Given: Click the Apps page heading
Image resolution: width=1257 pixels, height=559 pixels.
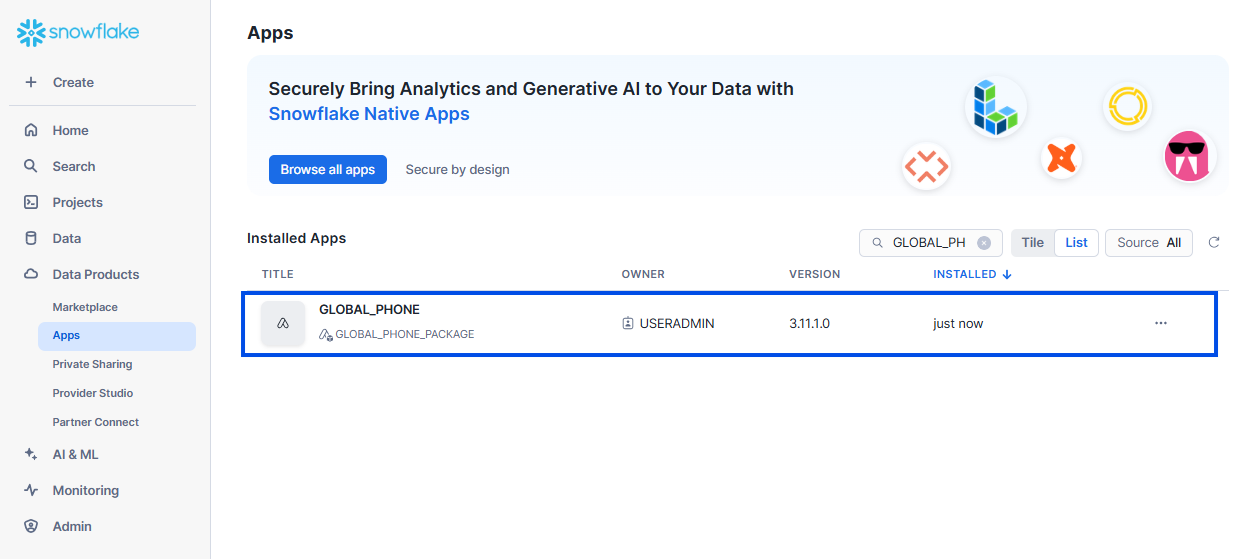Looking at the screenshot, I should click(x=270, y=33).
